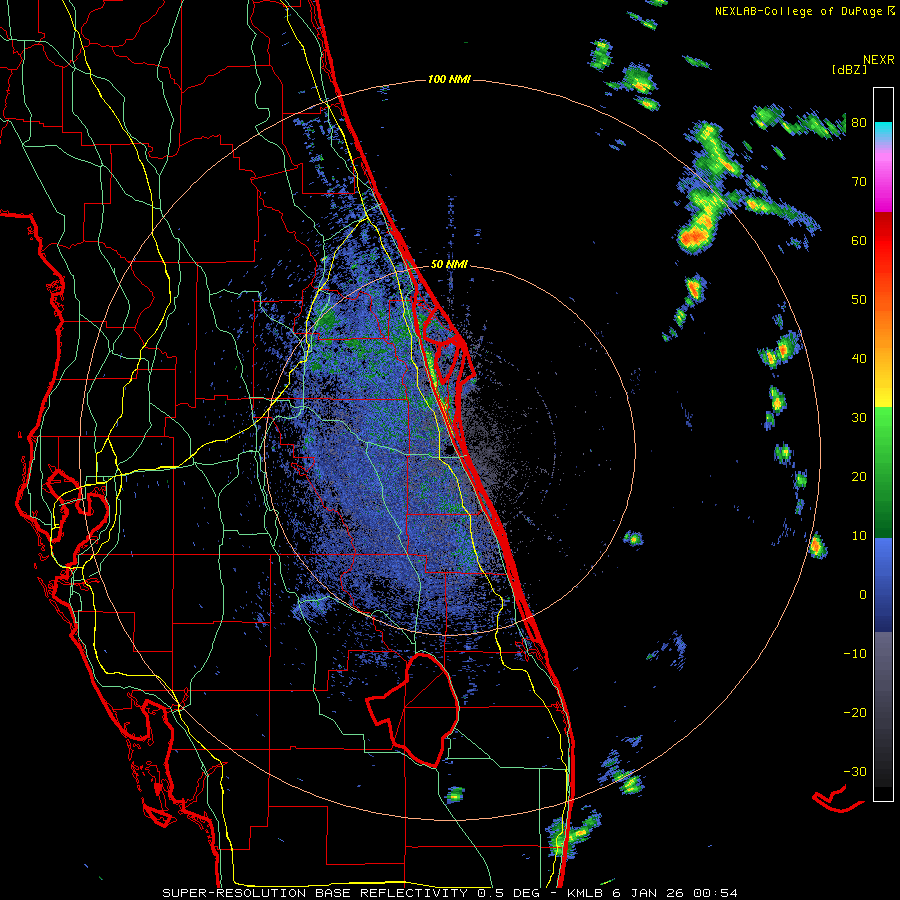Image resolution: width=900 pixels, height=900 pixels.
Task: Select the [dBZ] unit label
Action: 849,69
